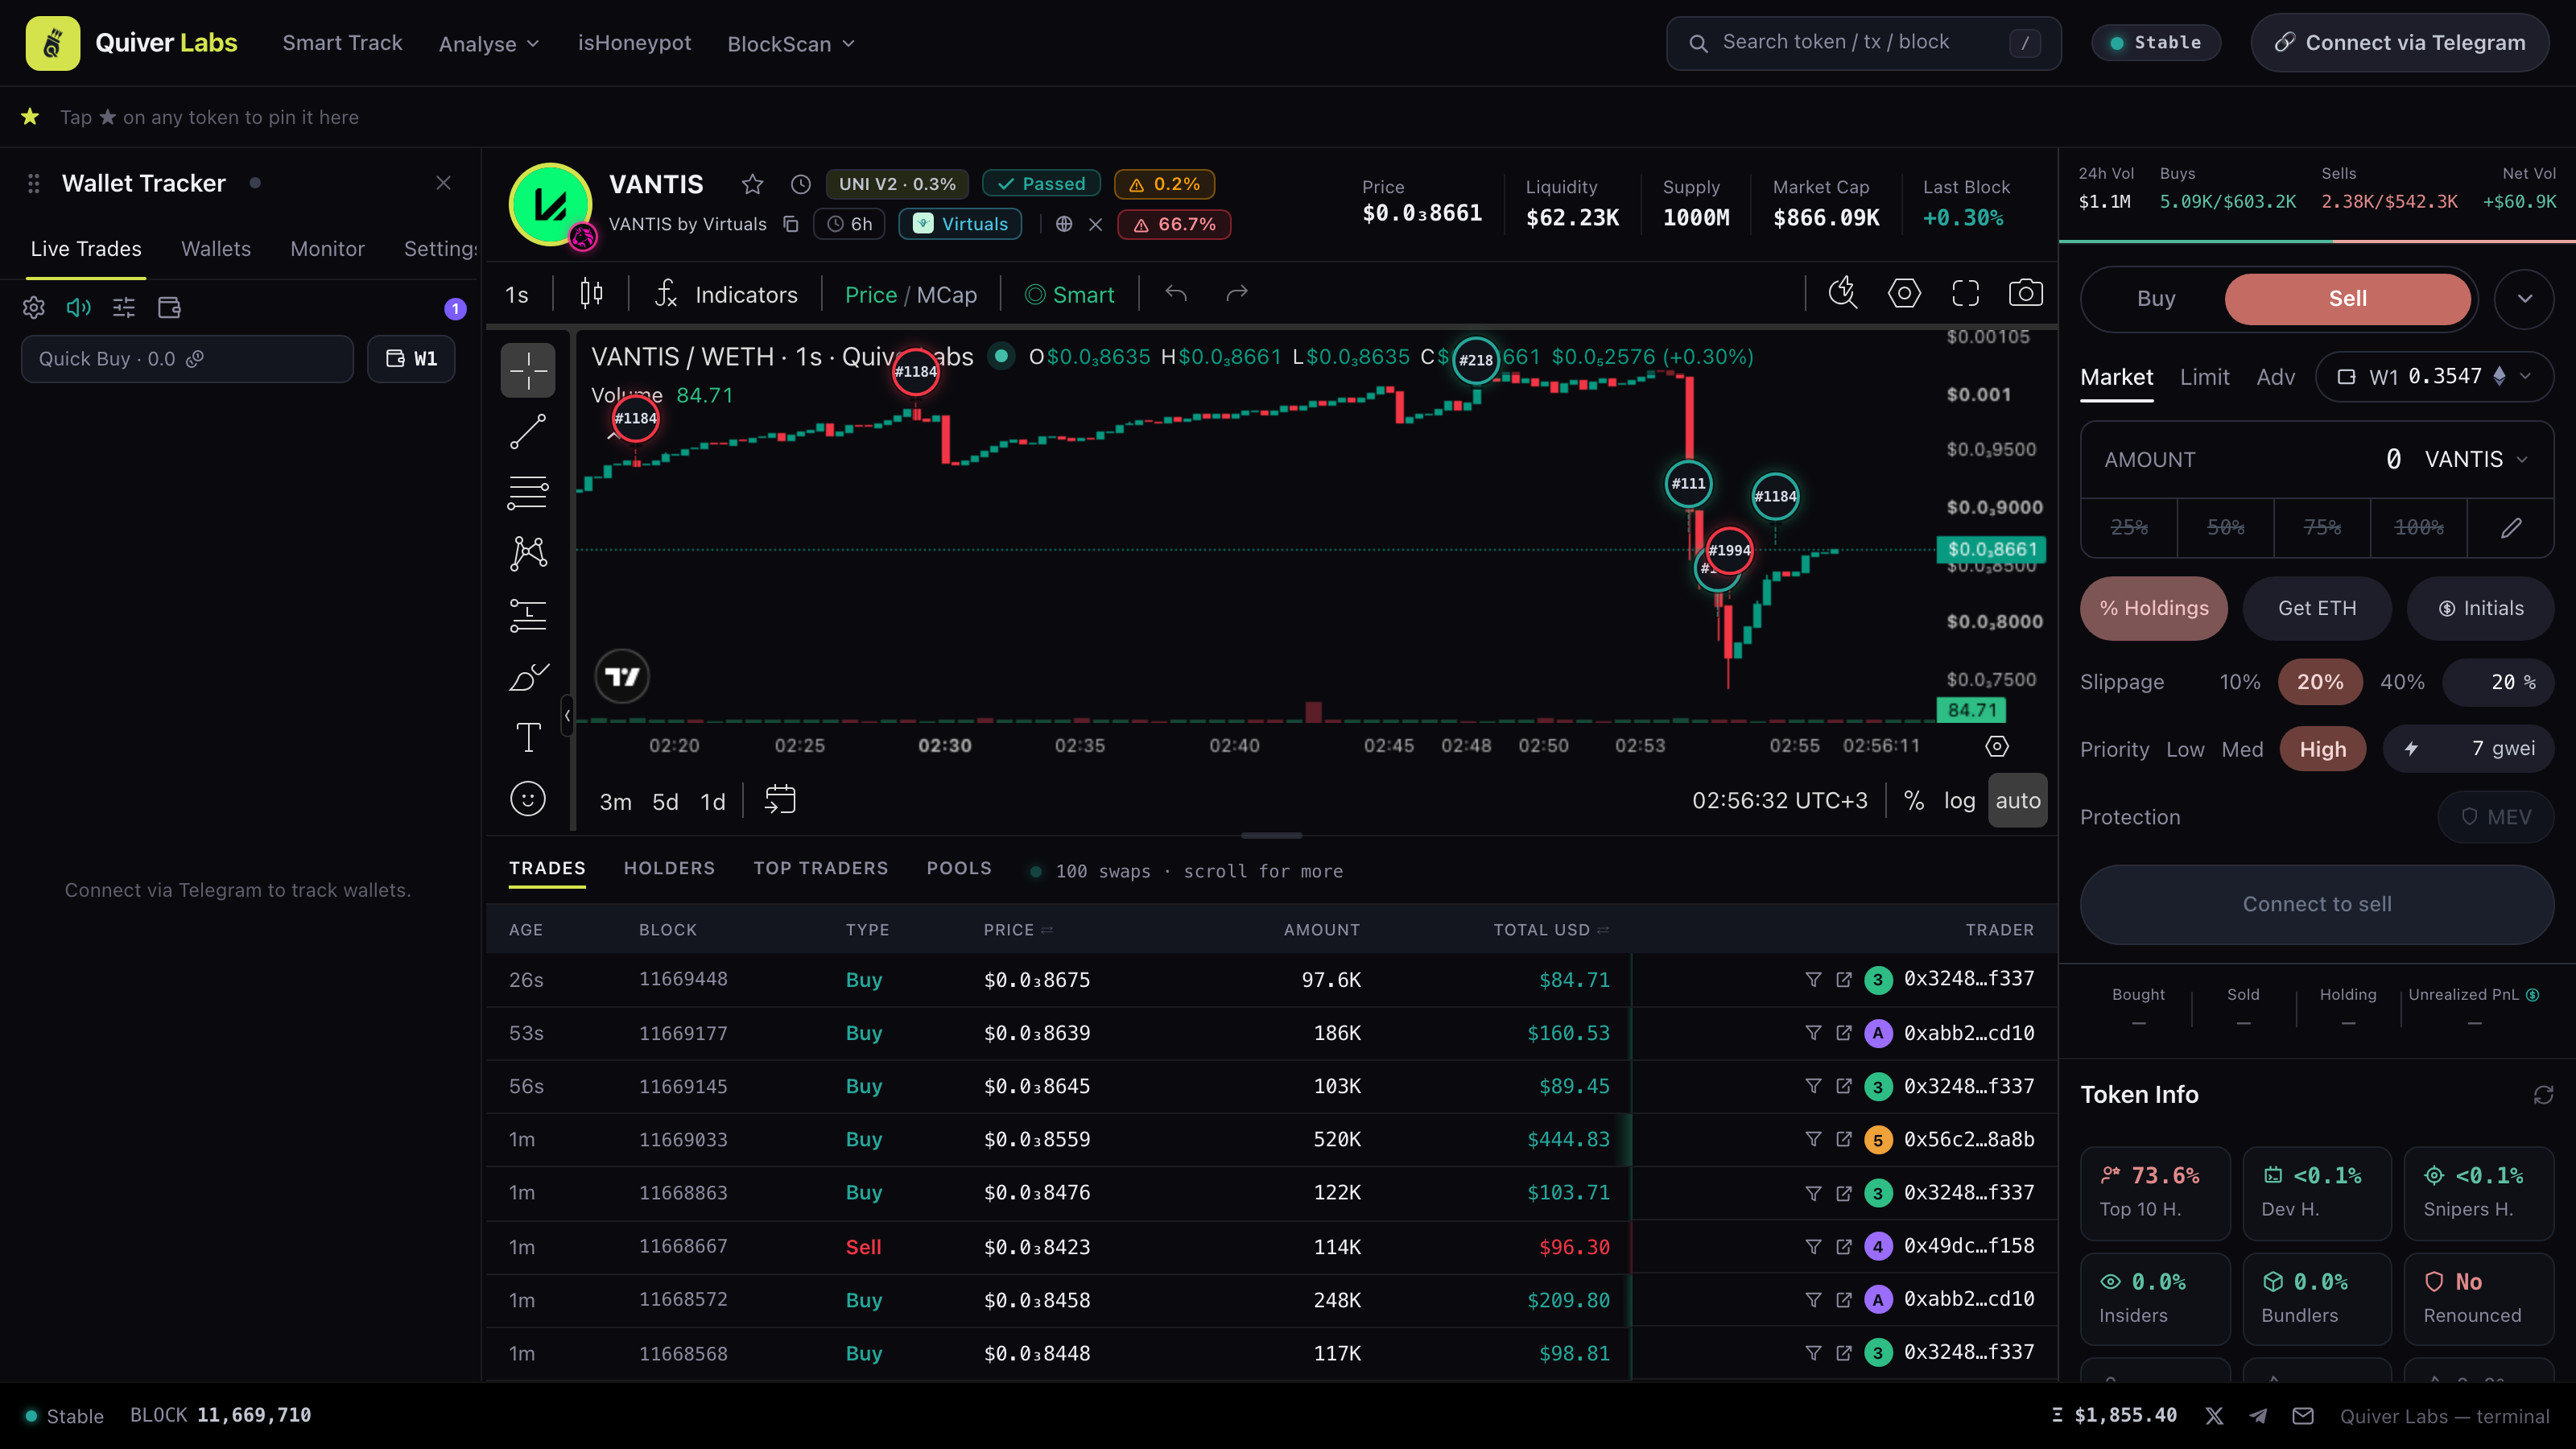The image size is (2576, 1449).
Task: Open email icon in footer
Action: click(x=2303, y=1416)
